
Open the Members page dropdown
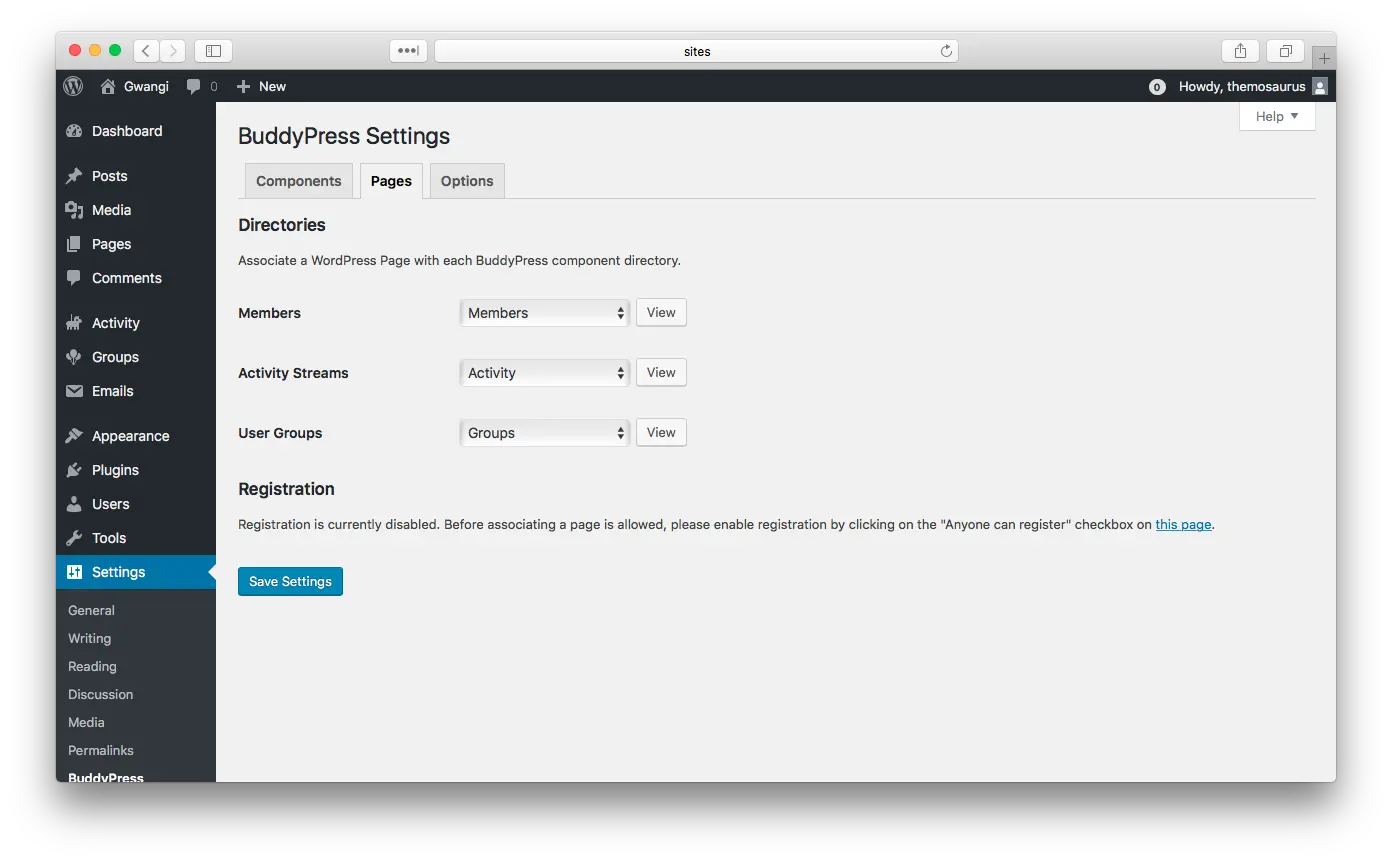pyautogui.click(x=545, y=313)
